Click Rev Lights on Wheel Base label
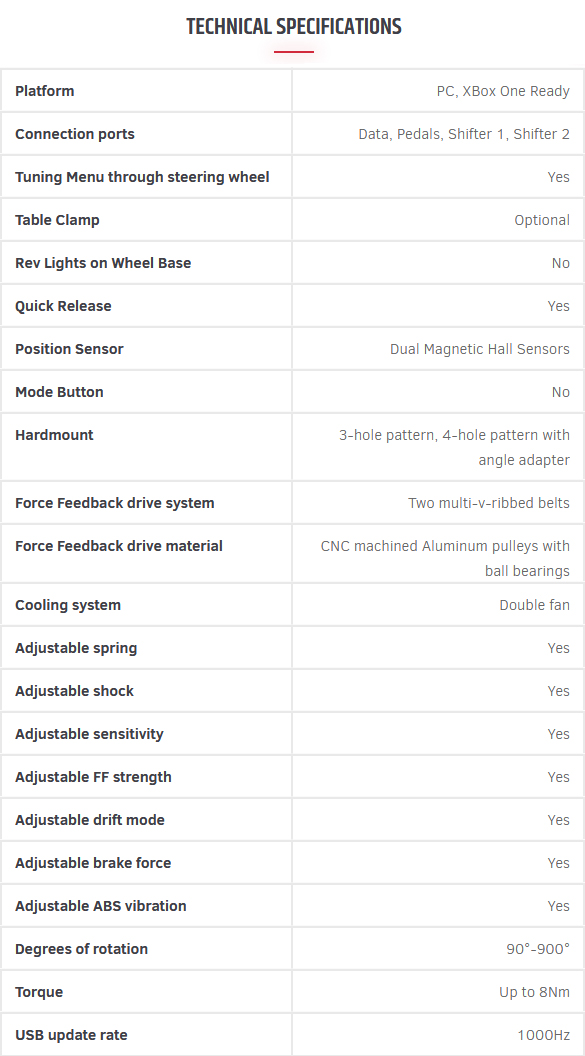Image resolution: width=585 pixels, height=1056 pixels. pyautogui.click(x=103, y=263)
